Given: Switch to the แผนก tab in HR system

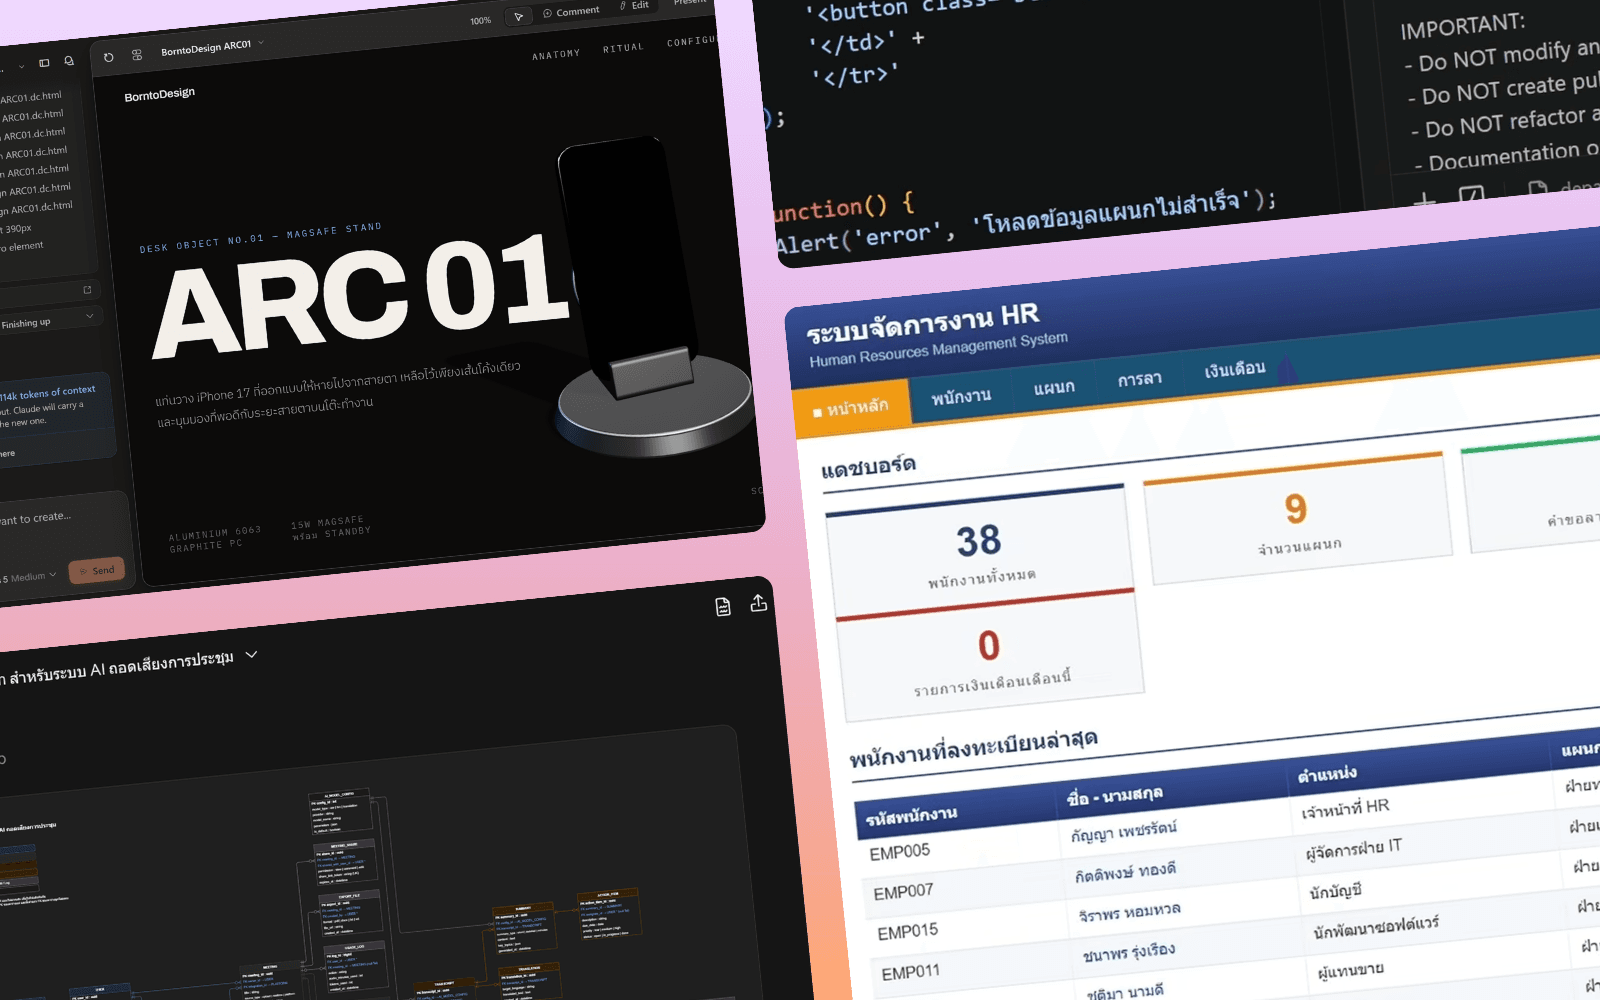Looking at the screenshot, I should tap(1054, 387).
